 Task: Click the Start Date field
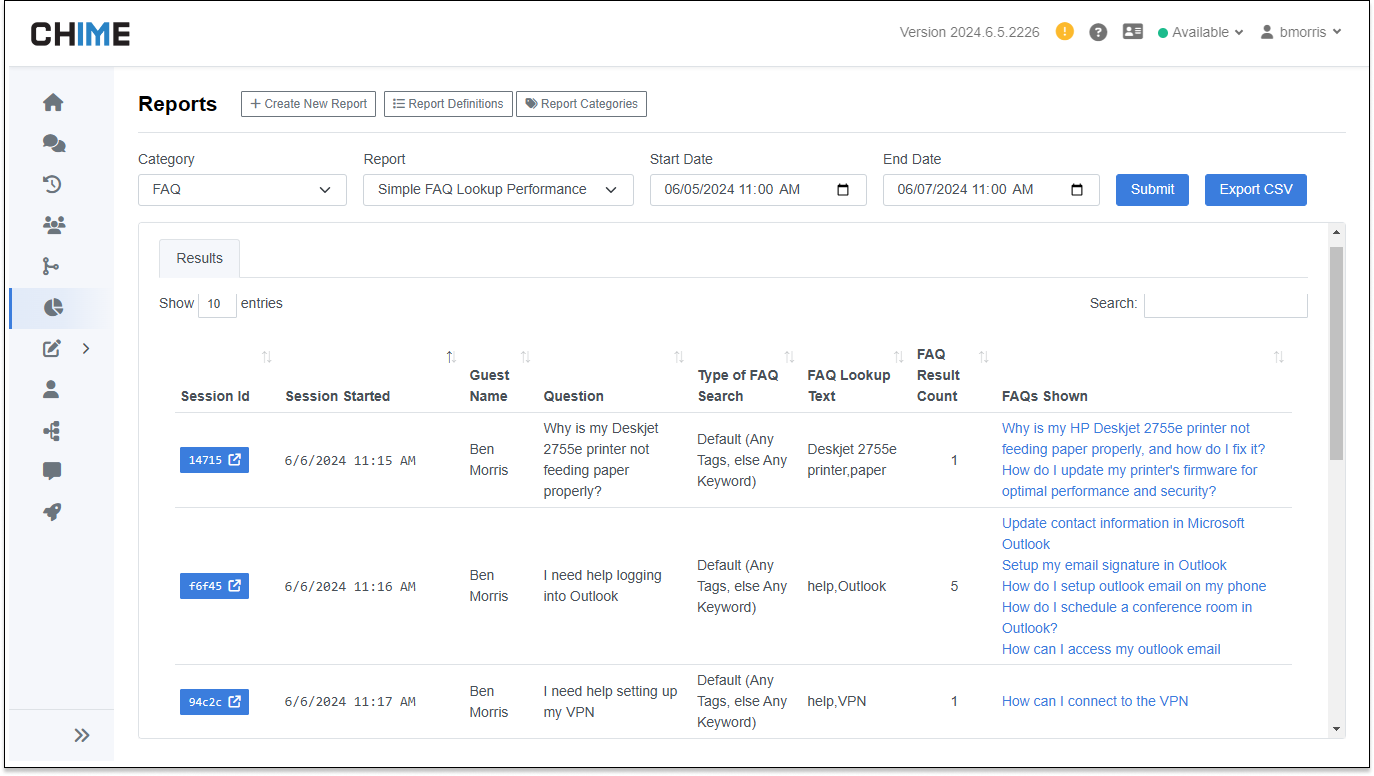pos(758,190)
